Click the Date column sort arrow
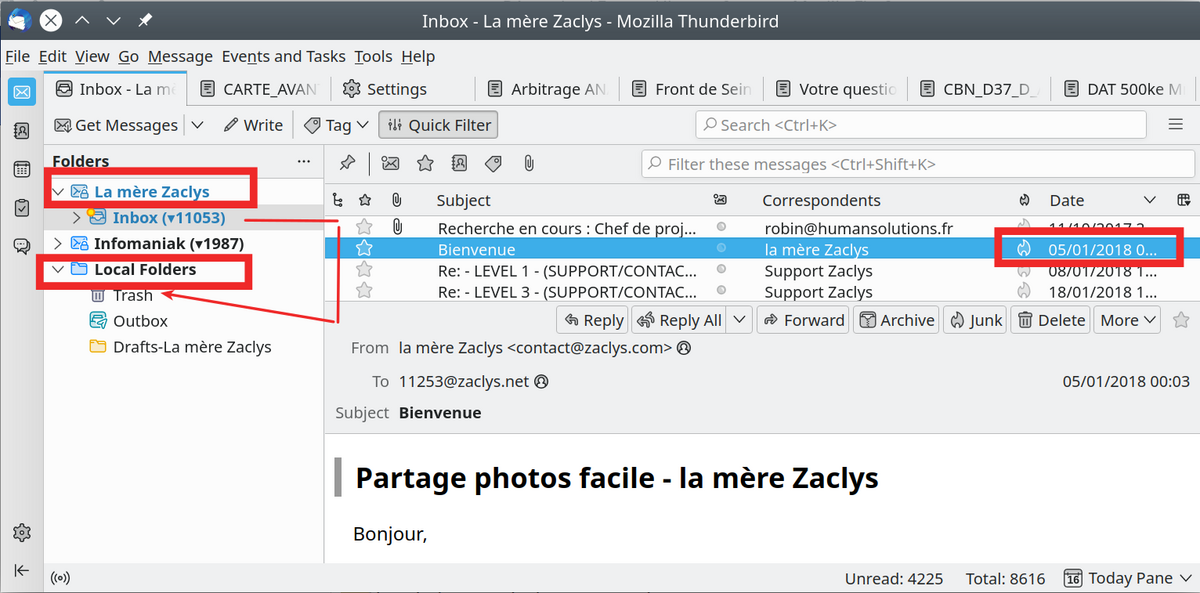 [x=1150, y=200]
